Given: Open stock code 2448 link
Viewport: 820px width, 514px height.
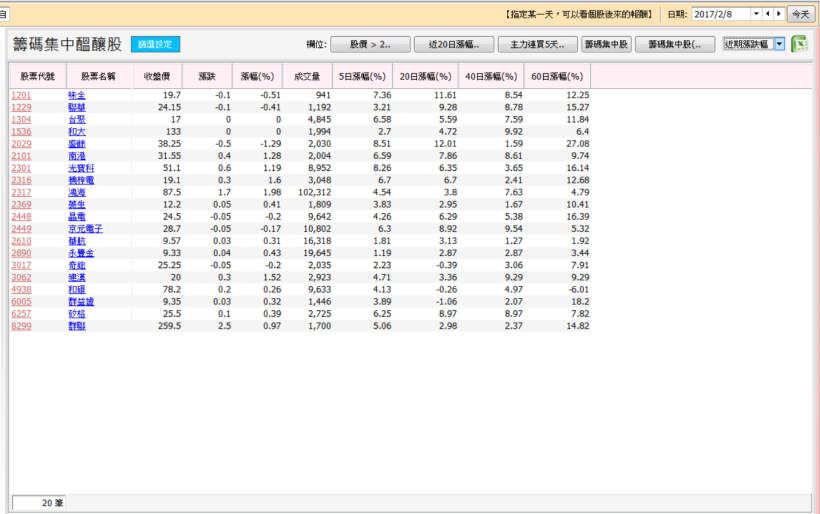Looking at the screenshot, I should [21, 216].
